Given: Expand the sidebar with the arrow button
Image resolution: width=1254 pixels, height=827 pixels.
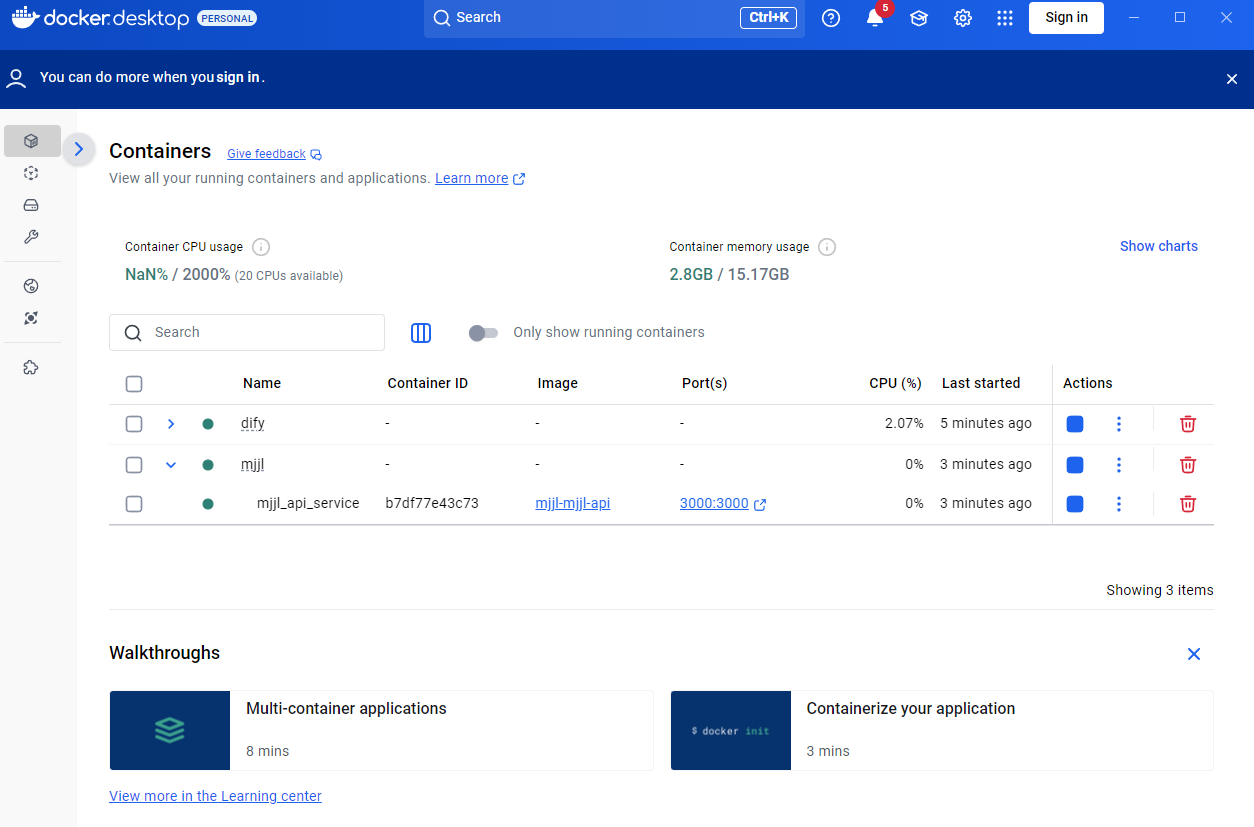Looking at the screenshot, I should tap(79, 149).
